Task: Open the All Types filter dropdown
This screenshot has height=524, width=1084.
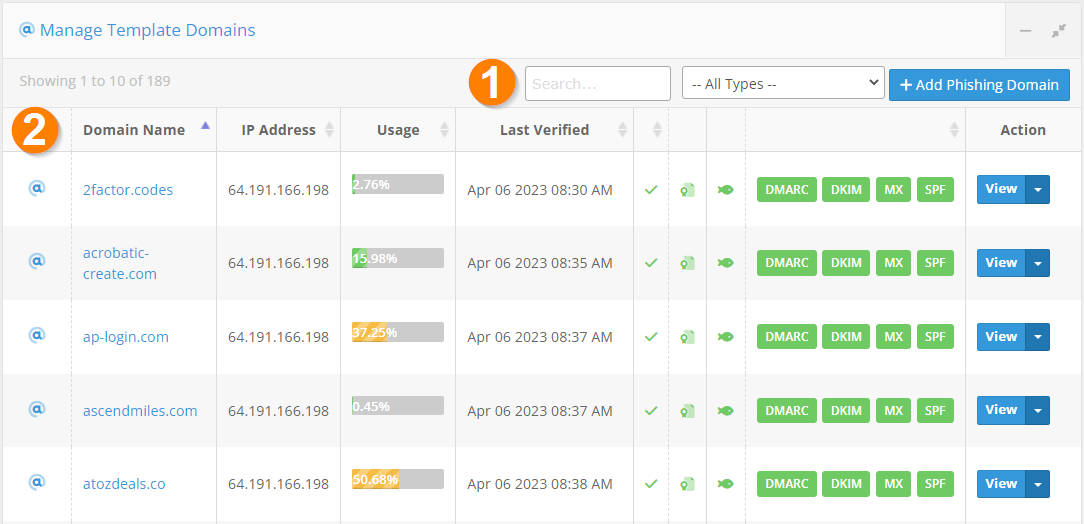Action: click(x=782, y=84)
